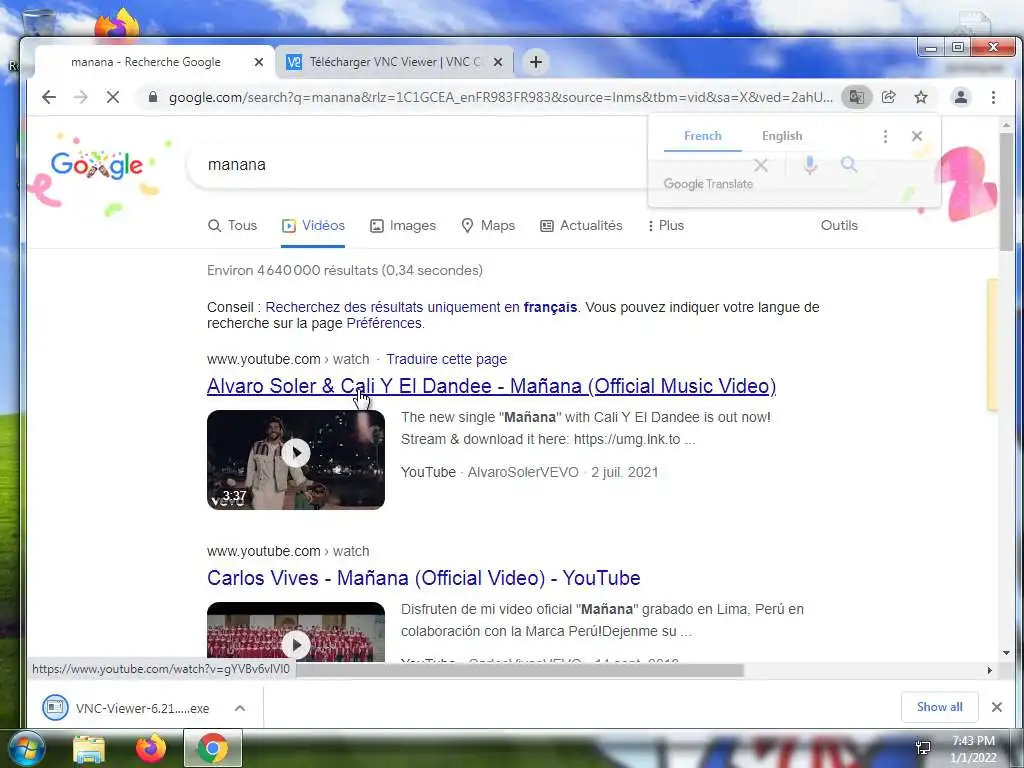Share this page via share icon
The width and height of the screenshot is (1024, 768).
[888, 97]
